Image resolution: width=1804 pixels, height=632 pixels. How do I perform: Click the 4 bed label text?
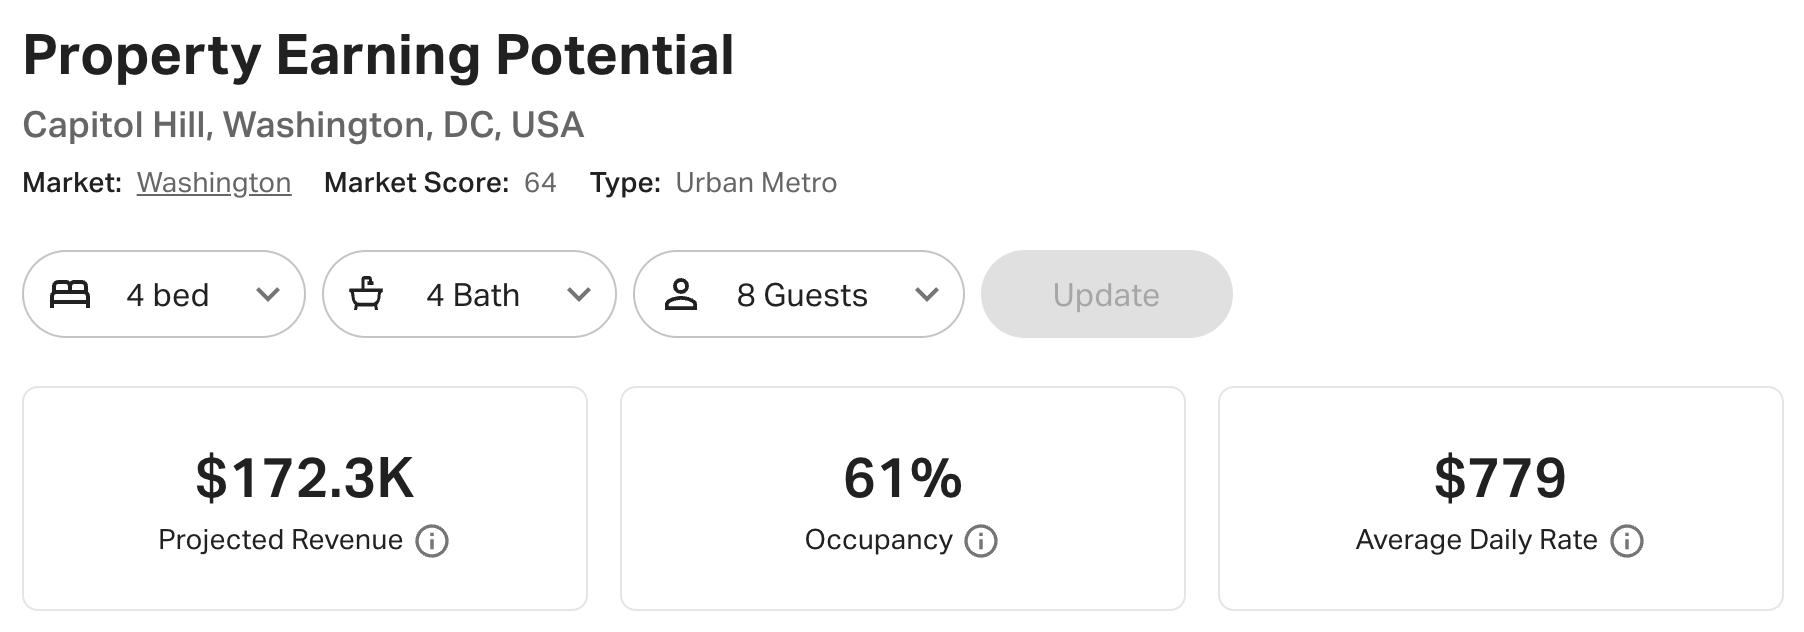tap(168, 295)
